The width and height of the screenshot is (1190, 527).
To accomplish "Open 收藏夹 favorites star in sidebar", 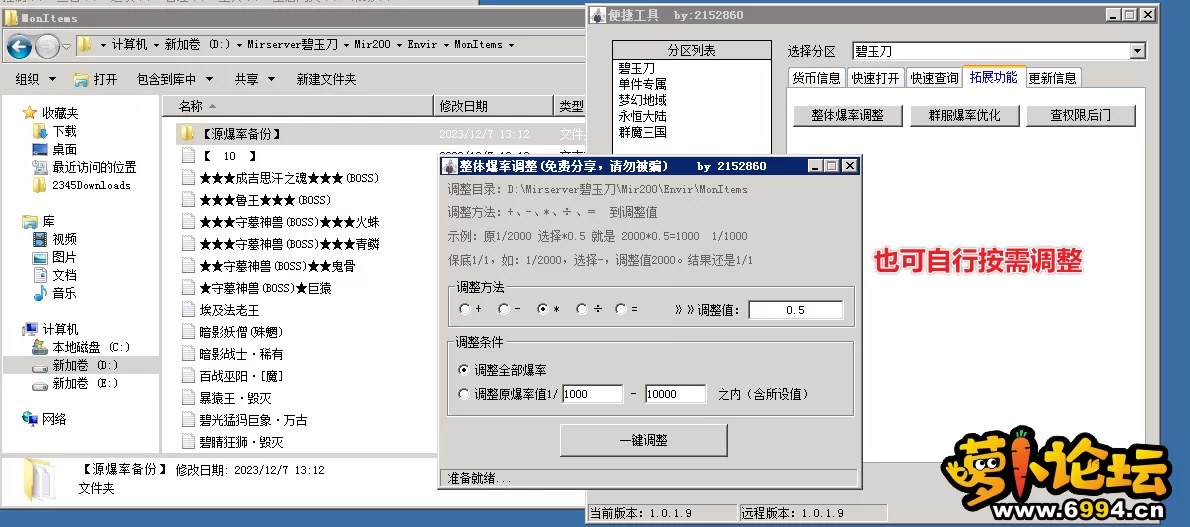I will point(30,113).
